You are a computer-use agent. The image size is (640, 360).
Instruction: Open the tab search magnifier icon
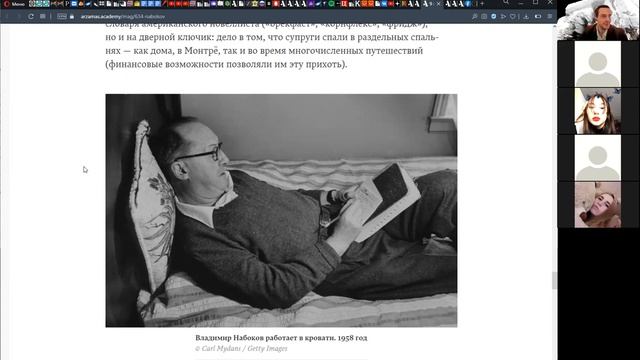[x=506, y=3]
